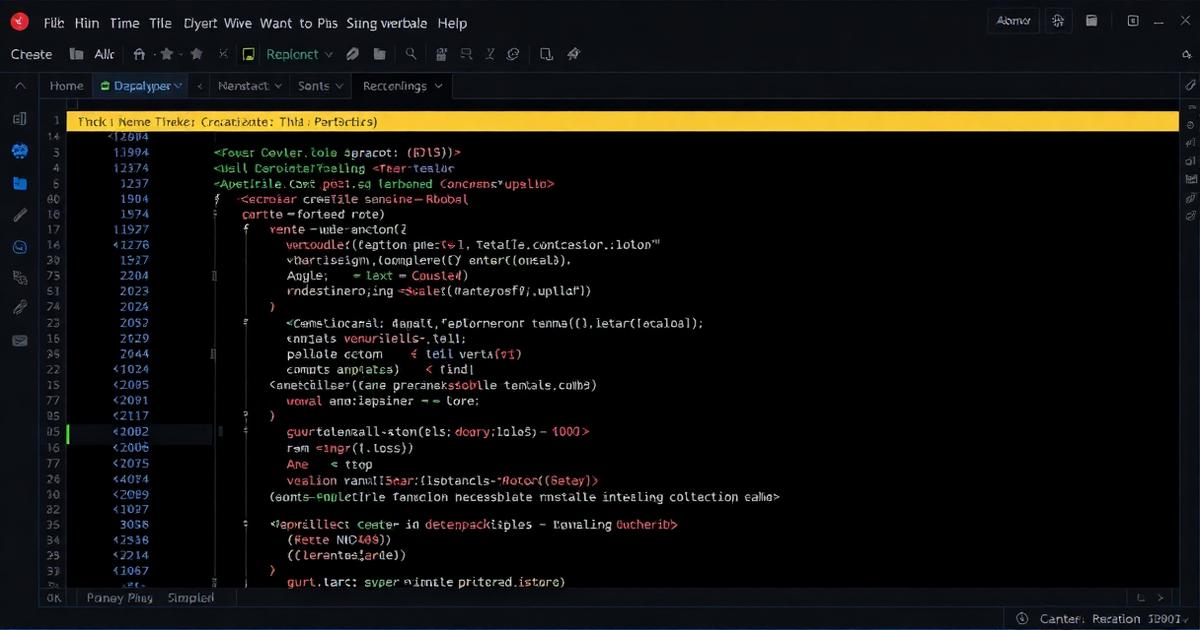1200x630 pixels.
Task: Click the panel layout icon in title bar
Action: point(1092,21)
